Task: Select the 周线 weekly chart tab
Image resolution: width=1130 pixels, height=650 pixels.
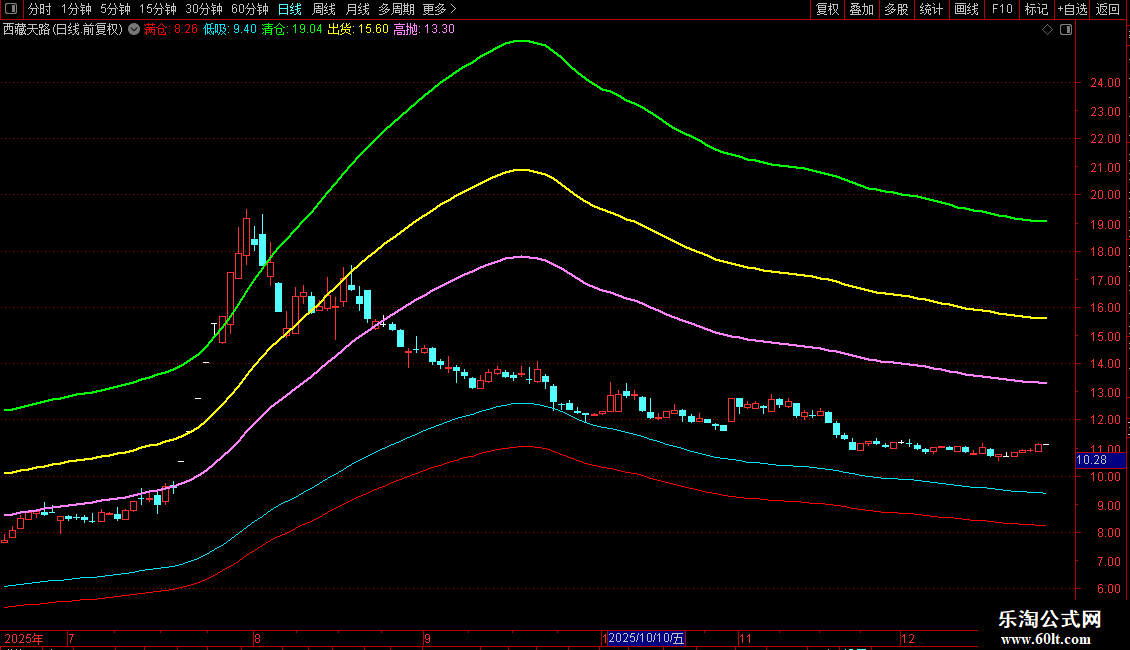Action: [x=324, y=9]
